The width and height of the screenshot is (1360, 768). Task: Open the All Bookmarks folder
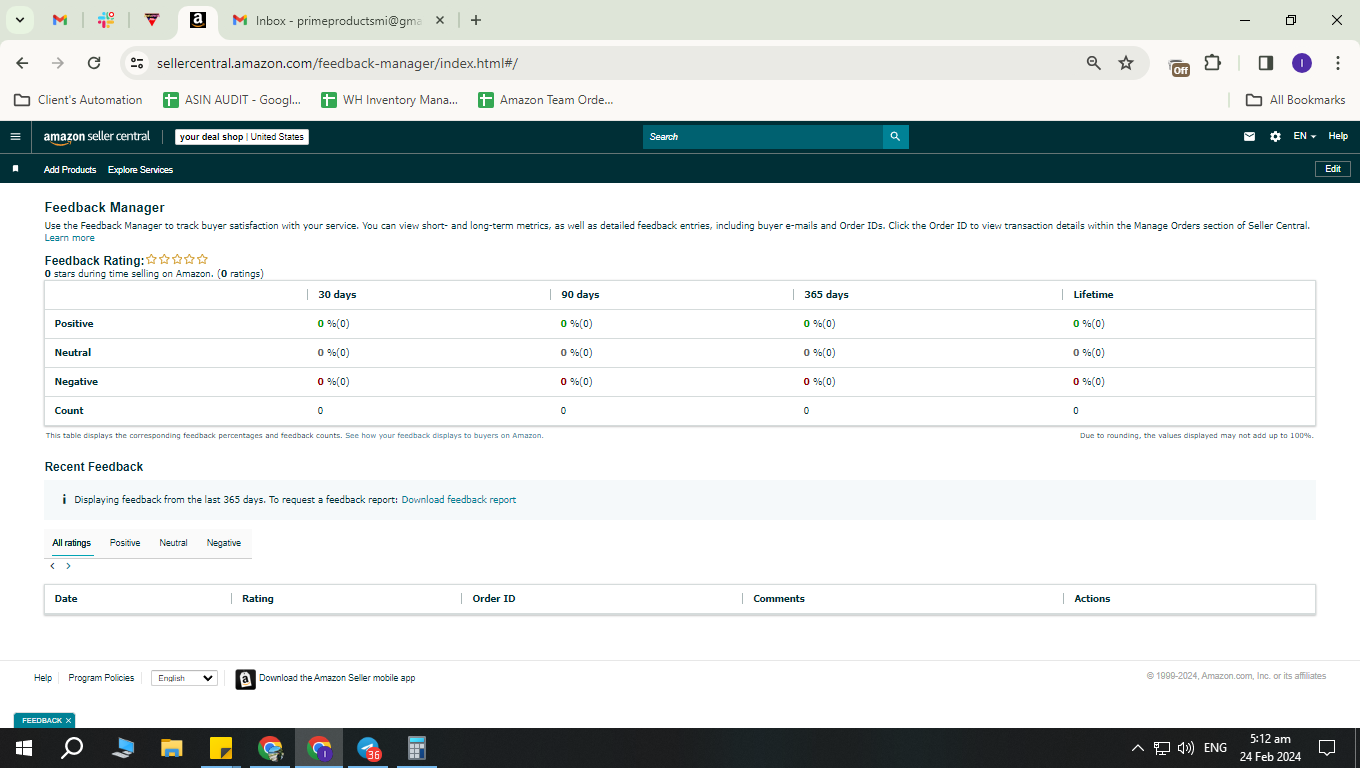(1296, 100)
